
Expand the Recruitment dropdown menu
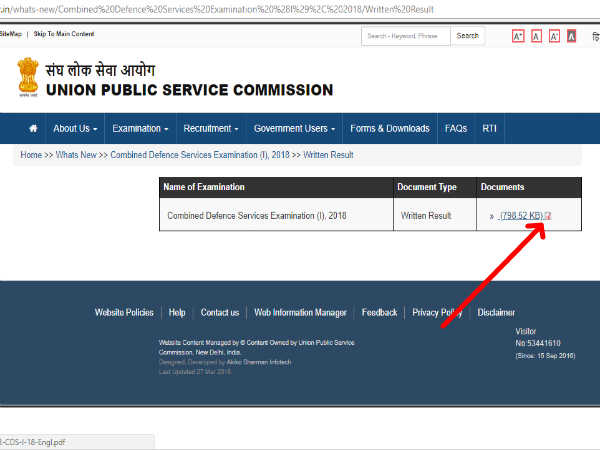[211, 129]
